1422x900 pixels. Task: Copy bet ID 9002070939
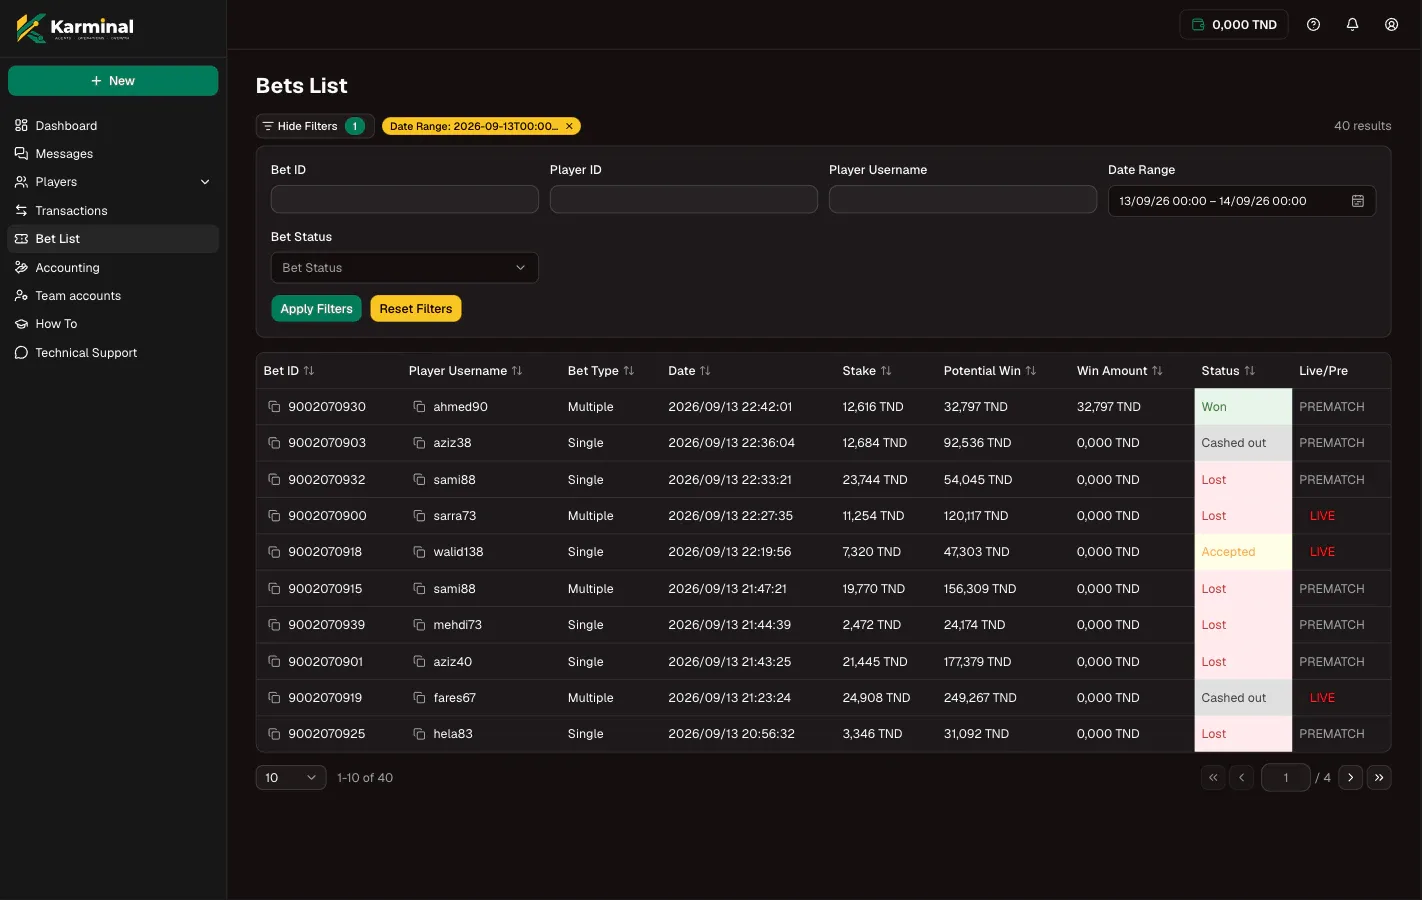pyautogui.click(x=274, y=625)
